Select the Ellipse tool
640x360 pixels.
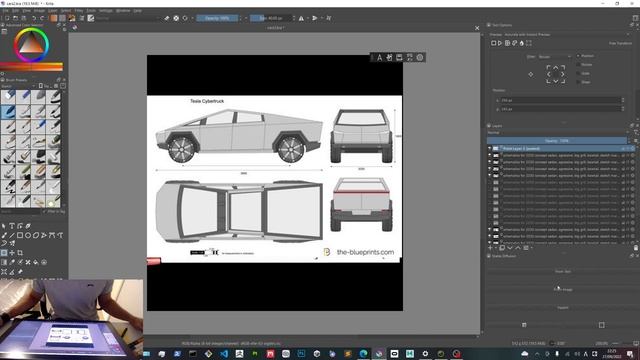[28, 236]
